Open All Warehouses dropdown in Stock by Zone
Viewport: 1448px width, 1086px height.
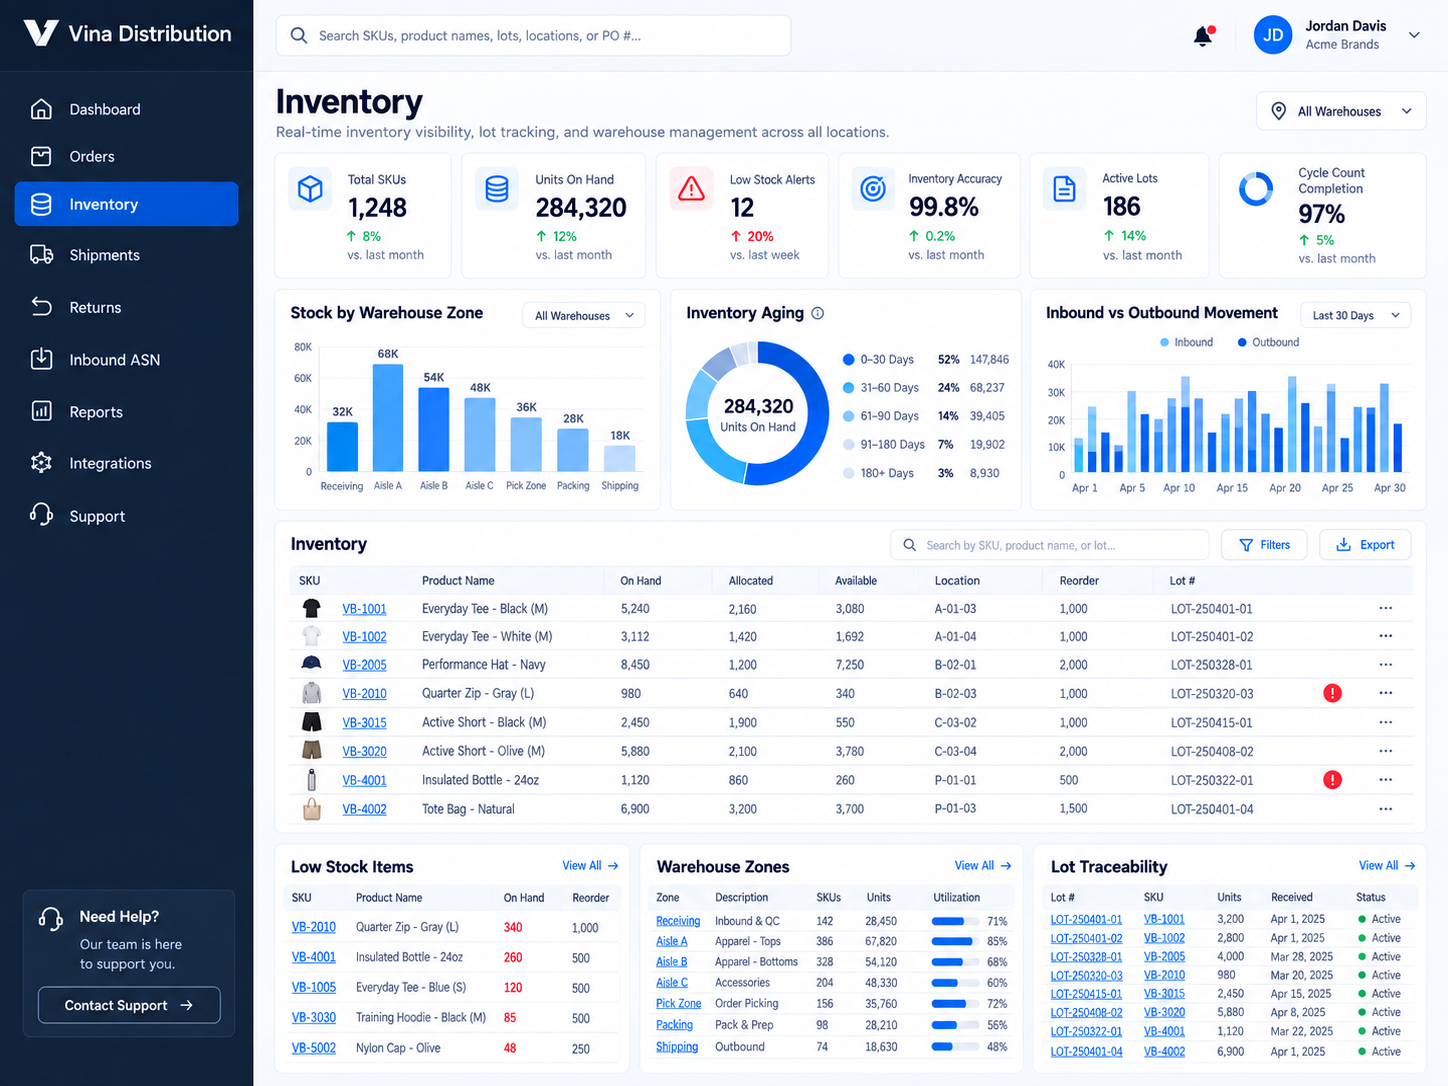[x=584, y=316]
